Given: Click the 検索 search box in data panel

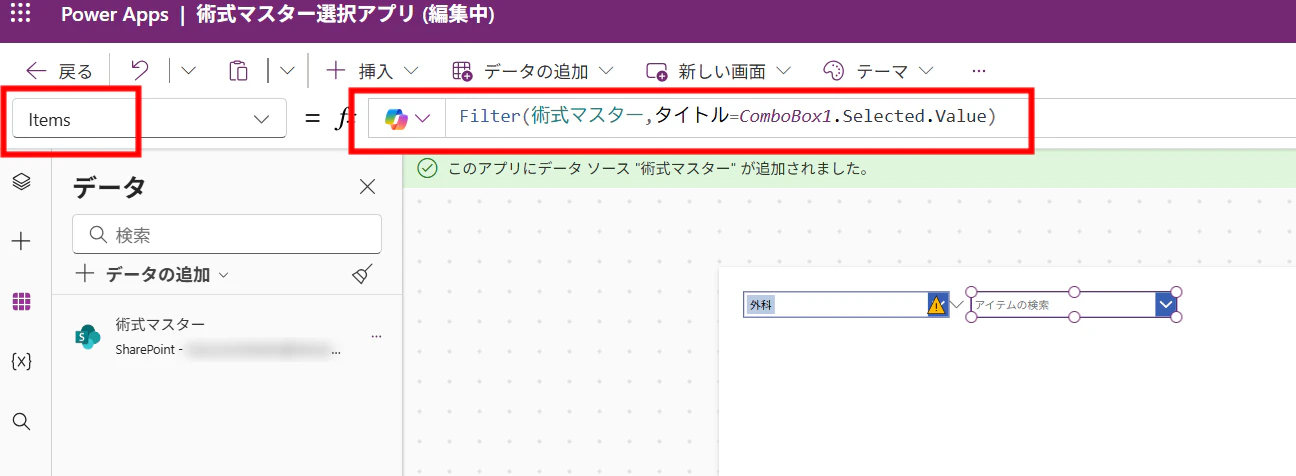Looking at the screenshot, I should point(227,234).
